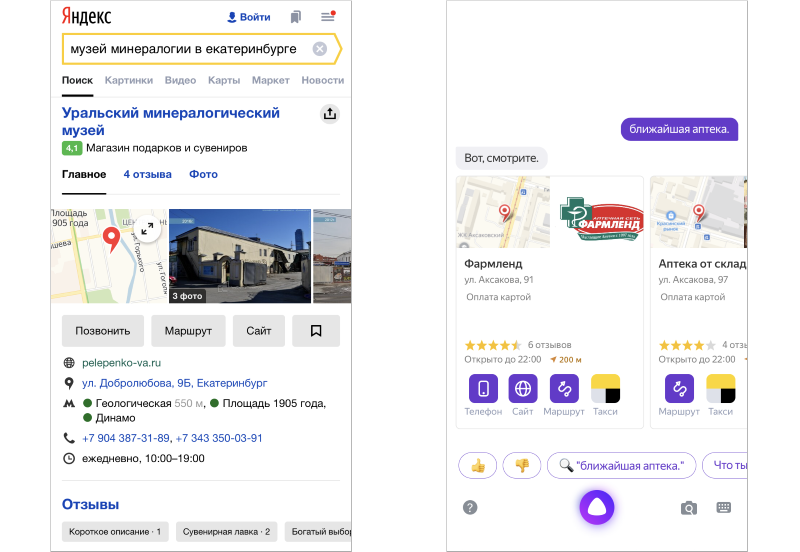Open the Аптека от склада card title
800x552 pixels.
[x=703, y=264]
